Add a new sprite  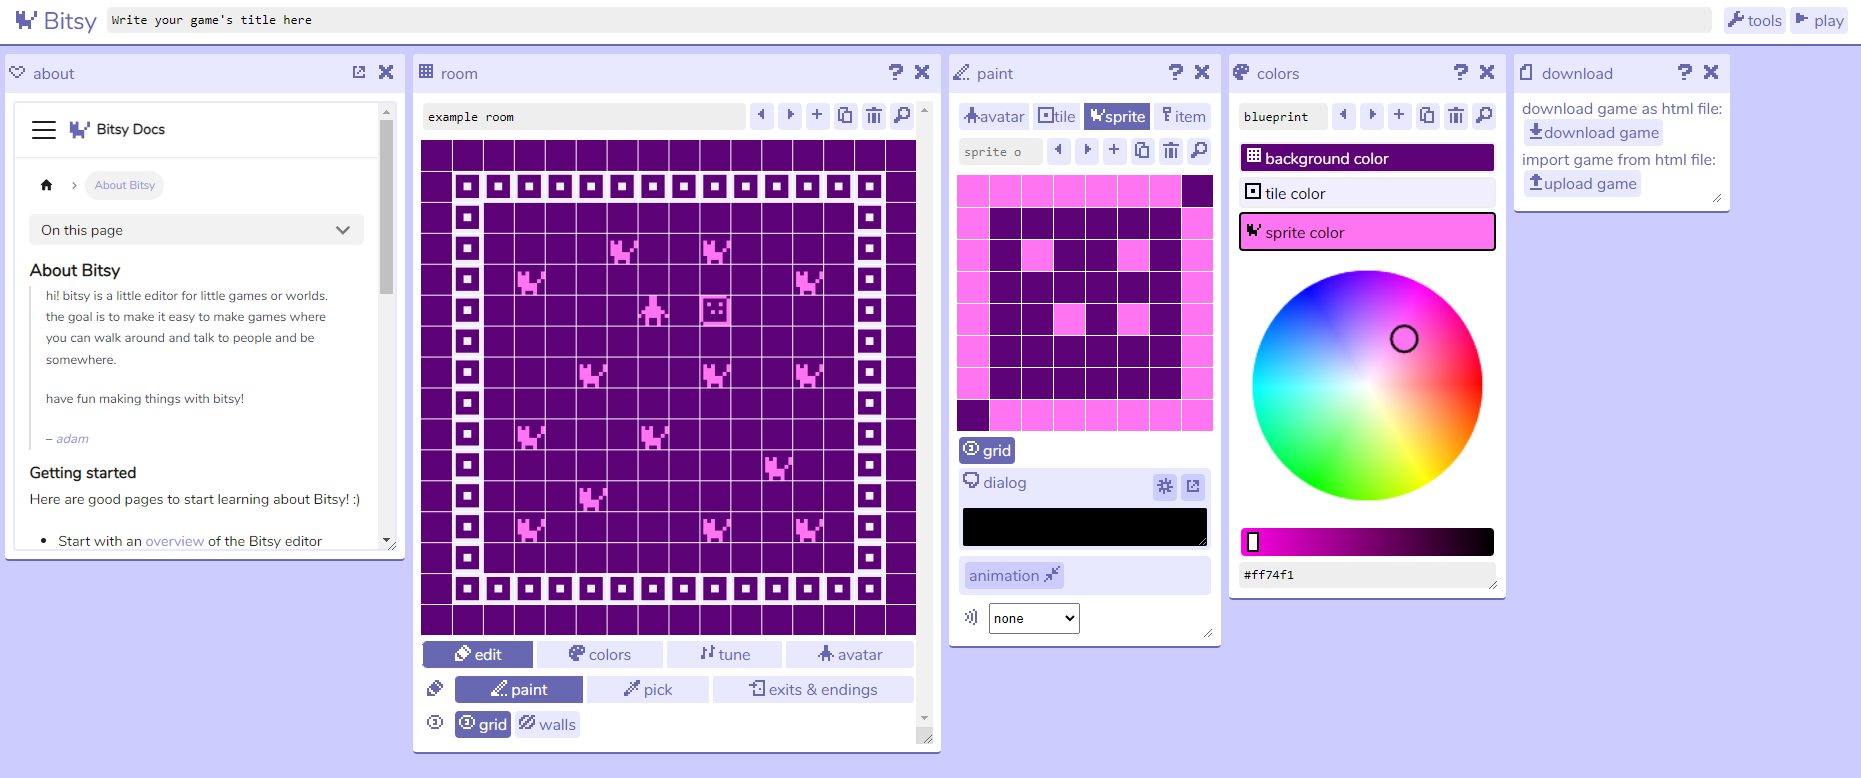1114,150
